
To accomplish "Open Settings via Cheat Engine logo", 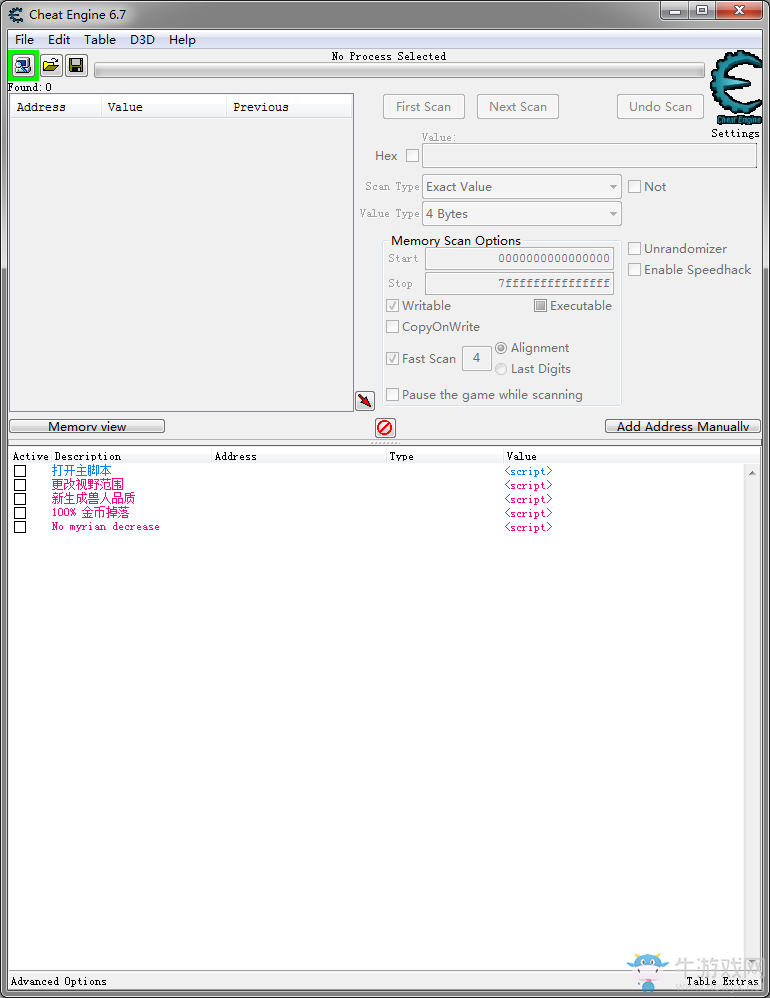I will coord(736,88).
